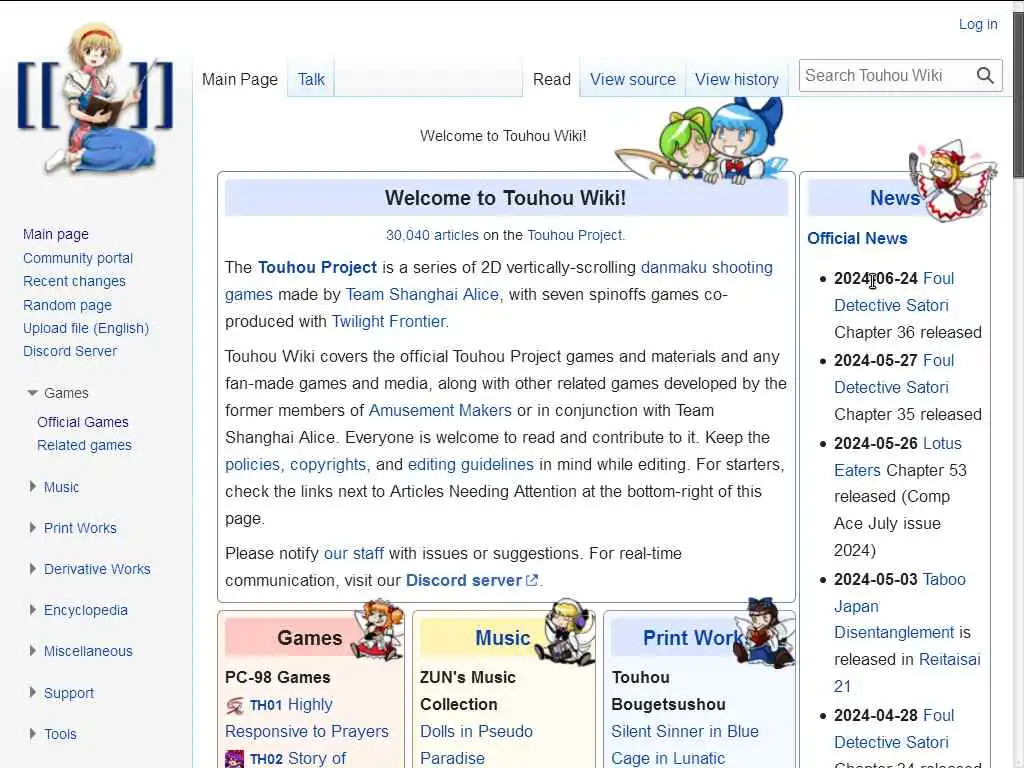
Task: Open the Twilight Frontier link
Action: tap(389, 321)
